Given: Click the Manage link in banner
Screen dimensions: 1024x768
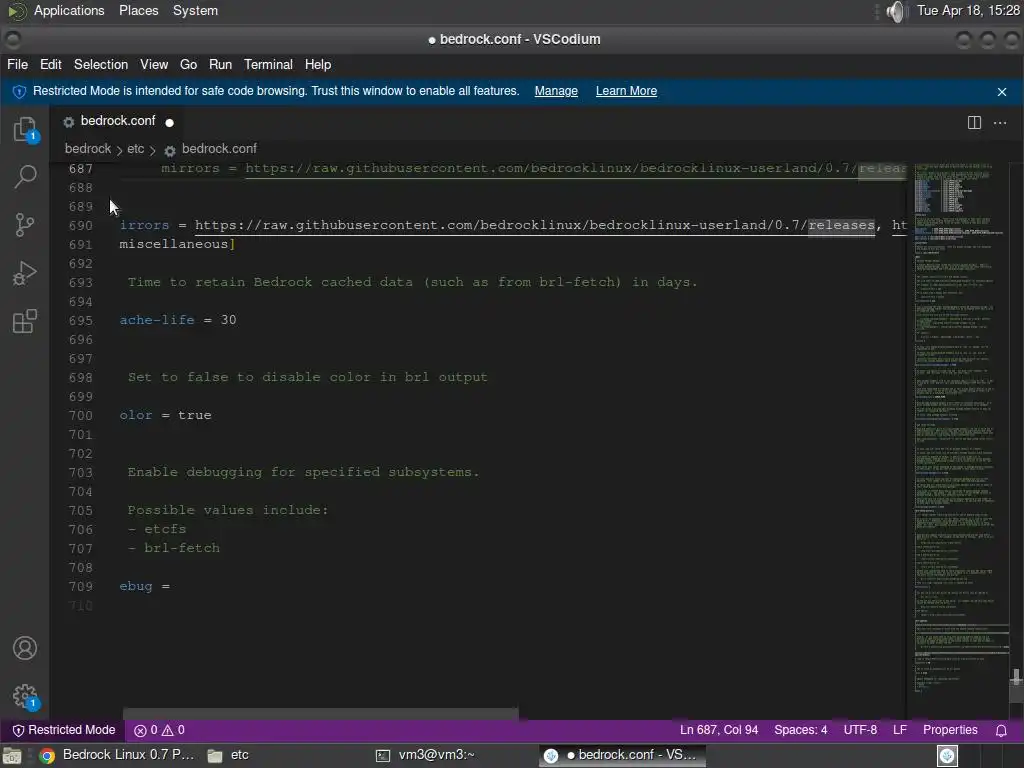Looking at the screenshot, I should (x=556, y=91).
